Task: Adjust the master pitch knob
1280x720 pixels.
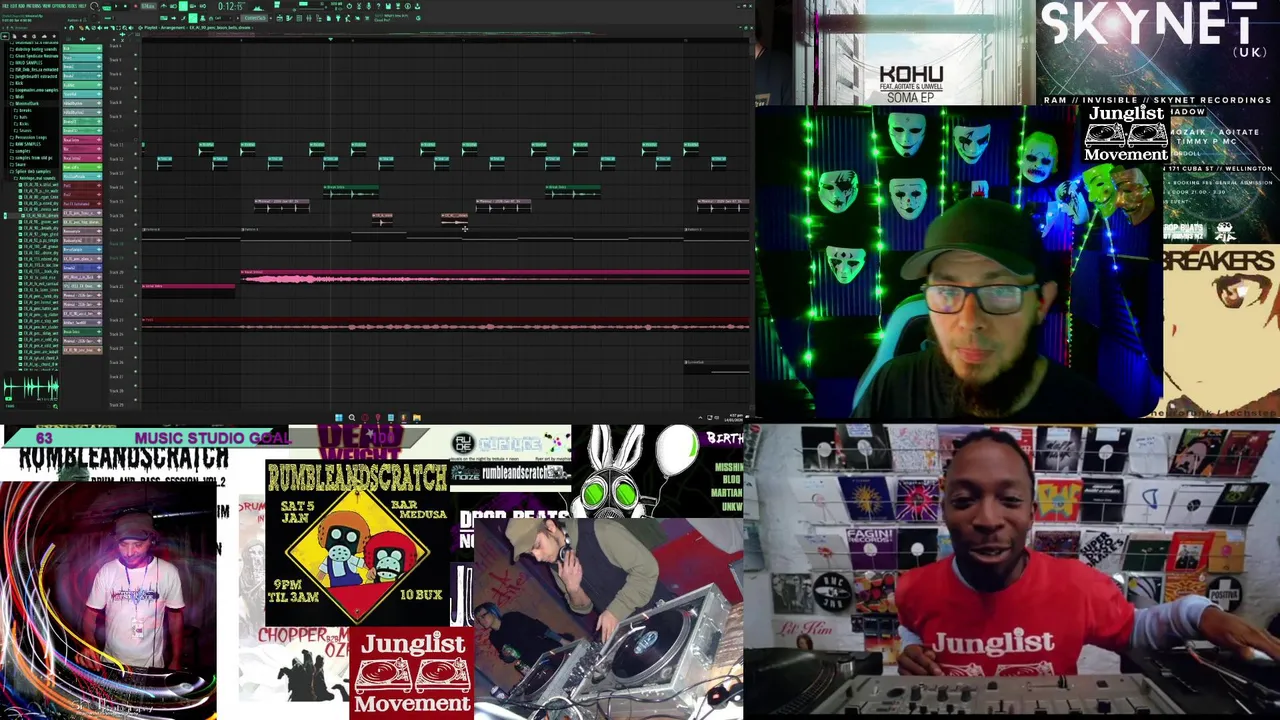Action: click(94, 18)
